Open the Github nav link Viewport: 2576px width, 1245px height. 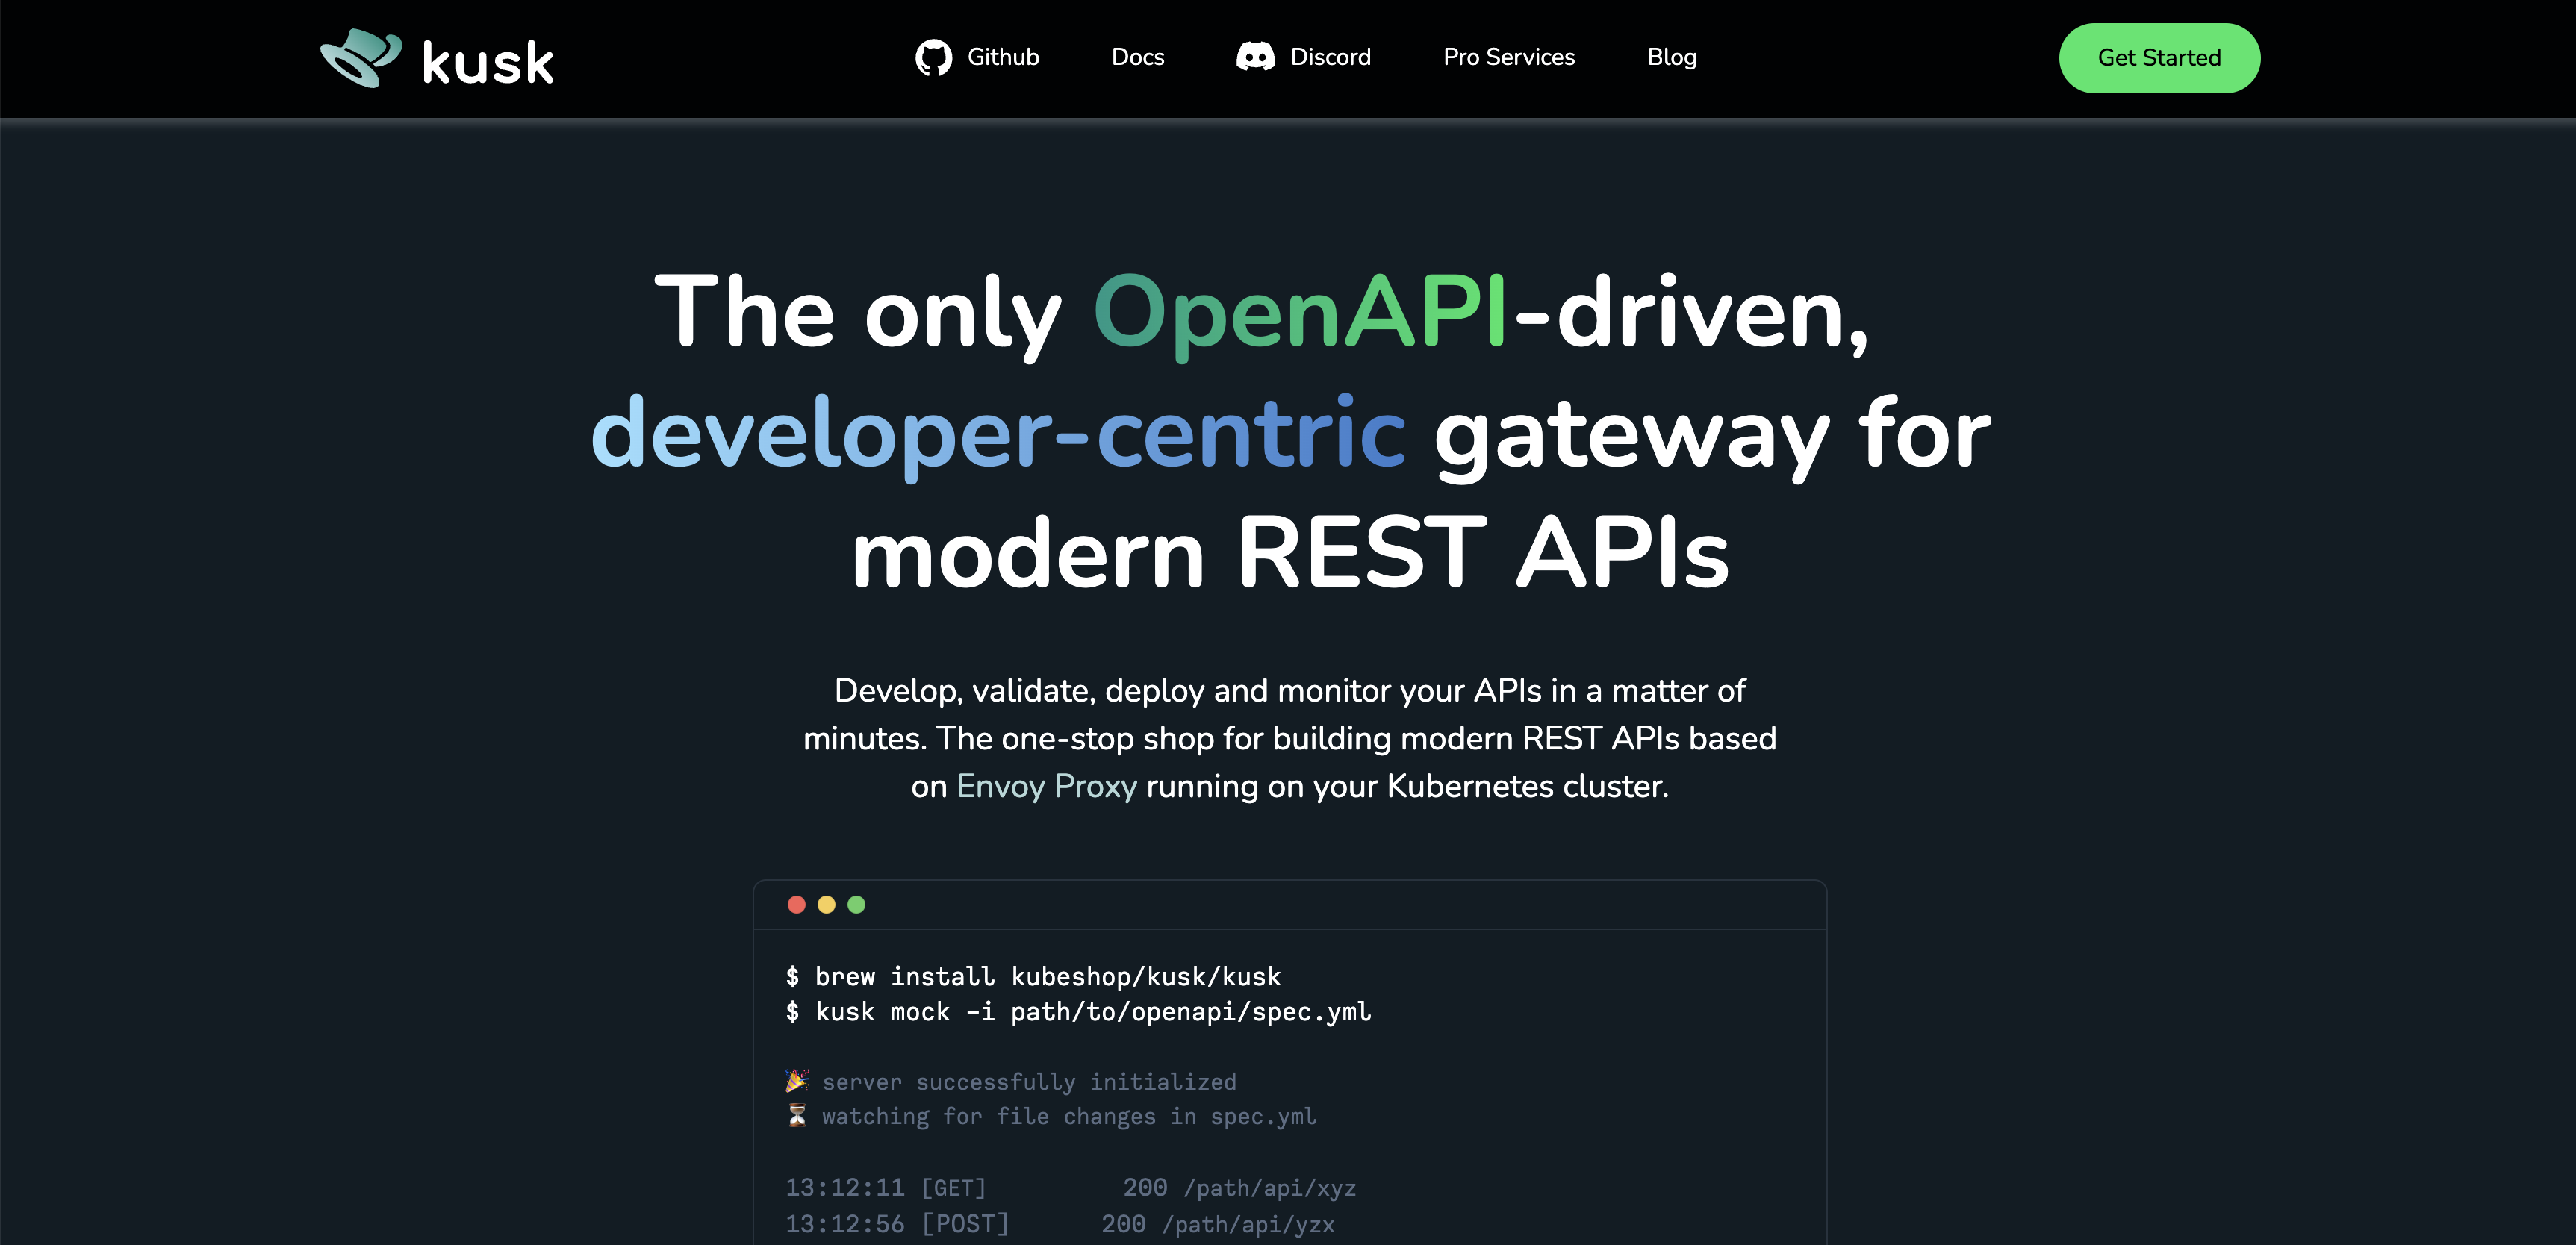[x=1002, y=57]
